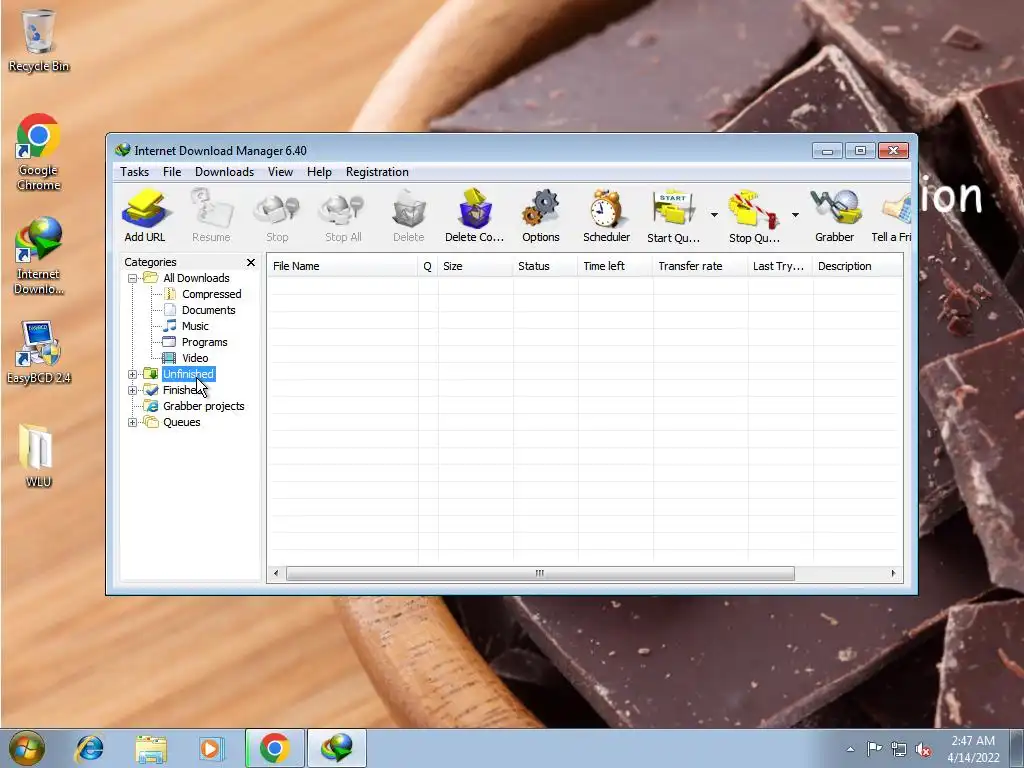Click the Delete toolbar icon
Image resolution: width=1024 pixels, height=768 pixels.
409,216
